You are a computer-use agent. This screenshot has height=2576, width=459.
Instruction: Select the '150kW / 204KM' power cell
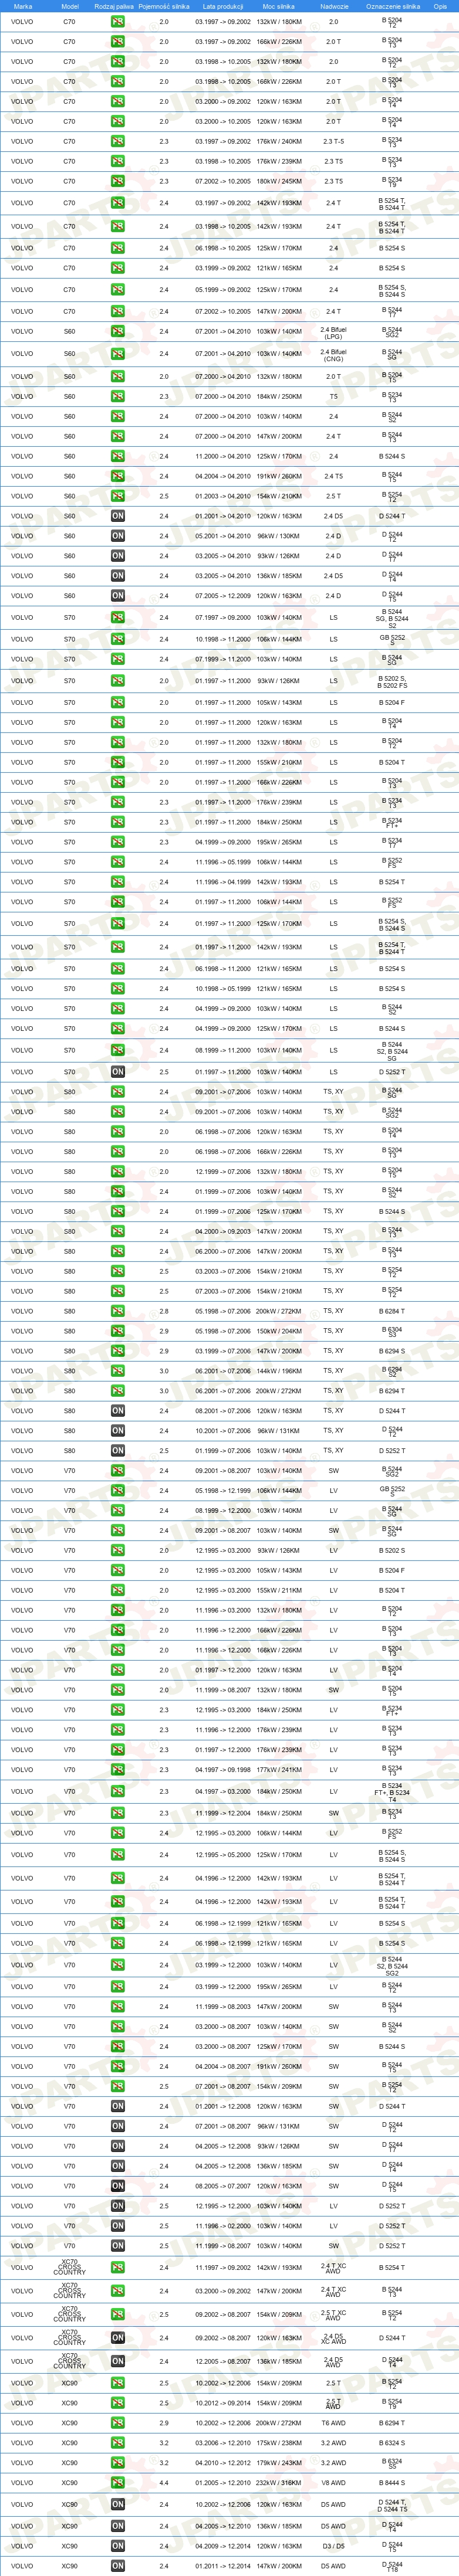(x=279, y=1331)
